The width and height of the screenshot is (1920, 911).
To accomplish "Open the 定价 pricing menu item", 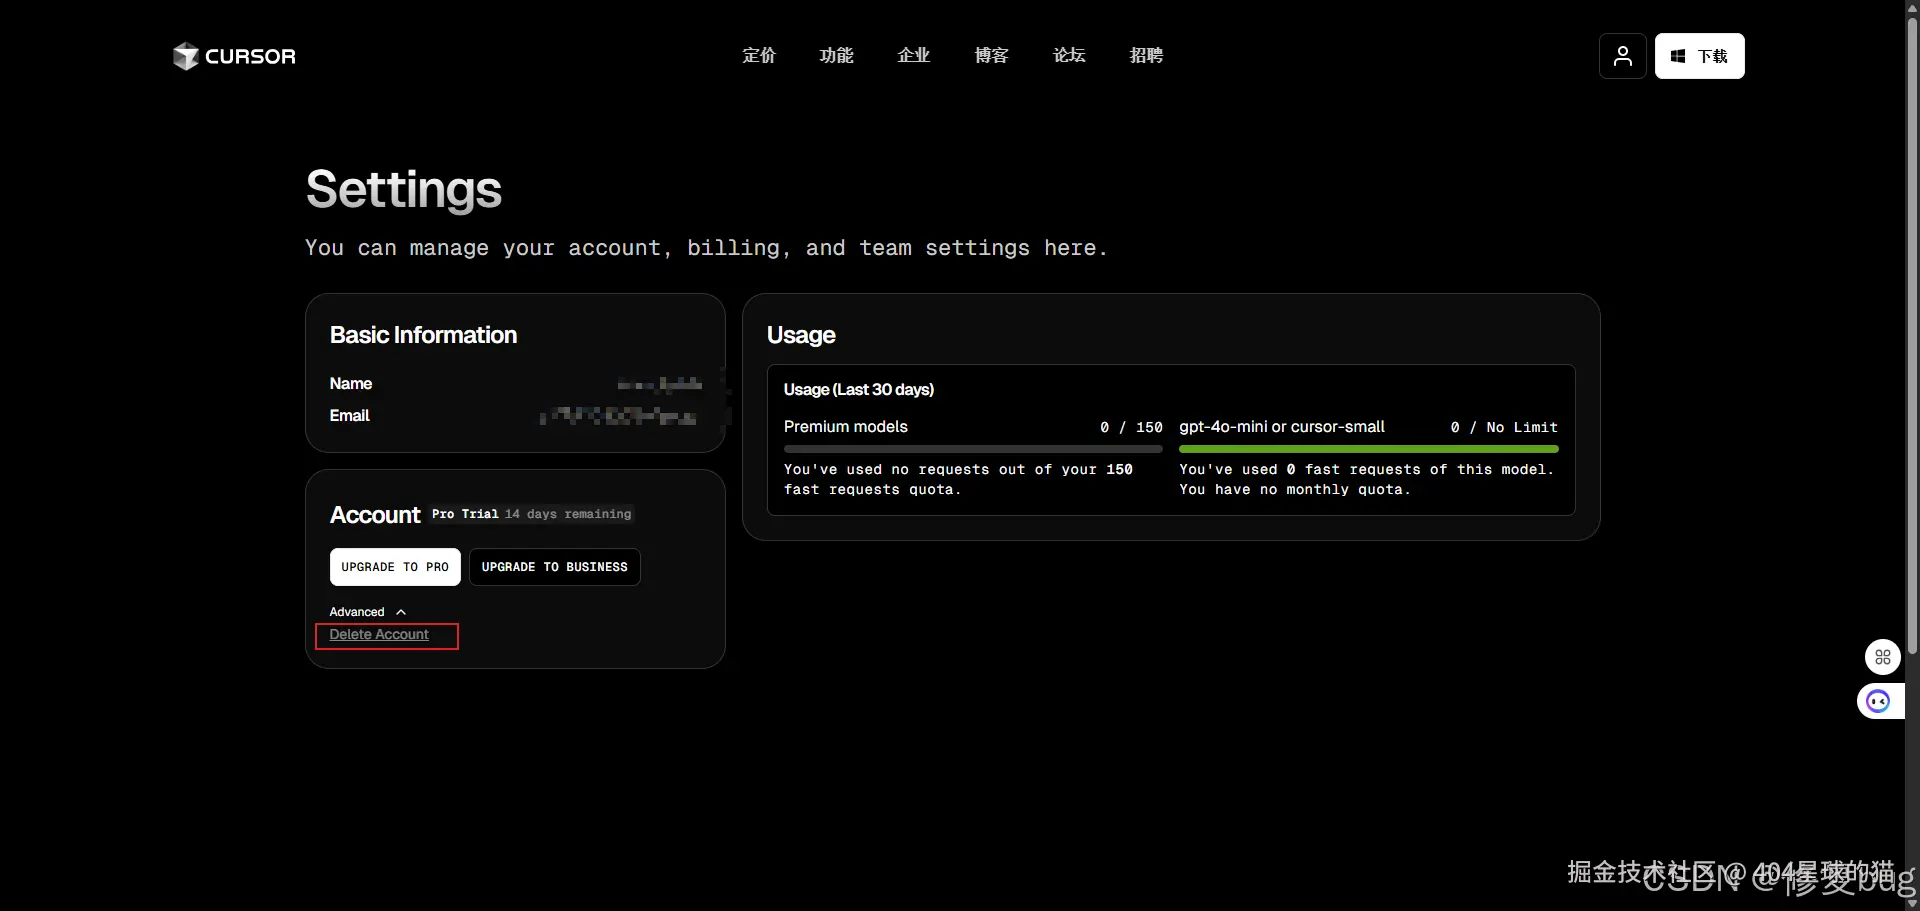I will coord(759,56).
